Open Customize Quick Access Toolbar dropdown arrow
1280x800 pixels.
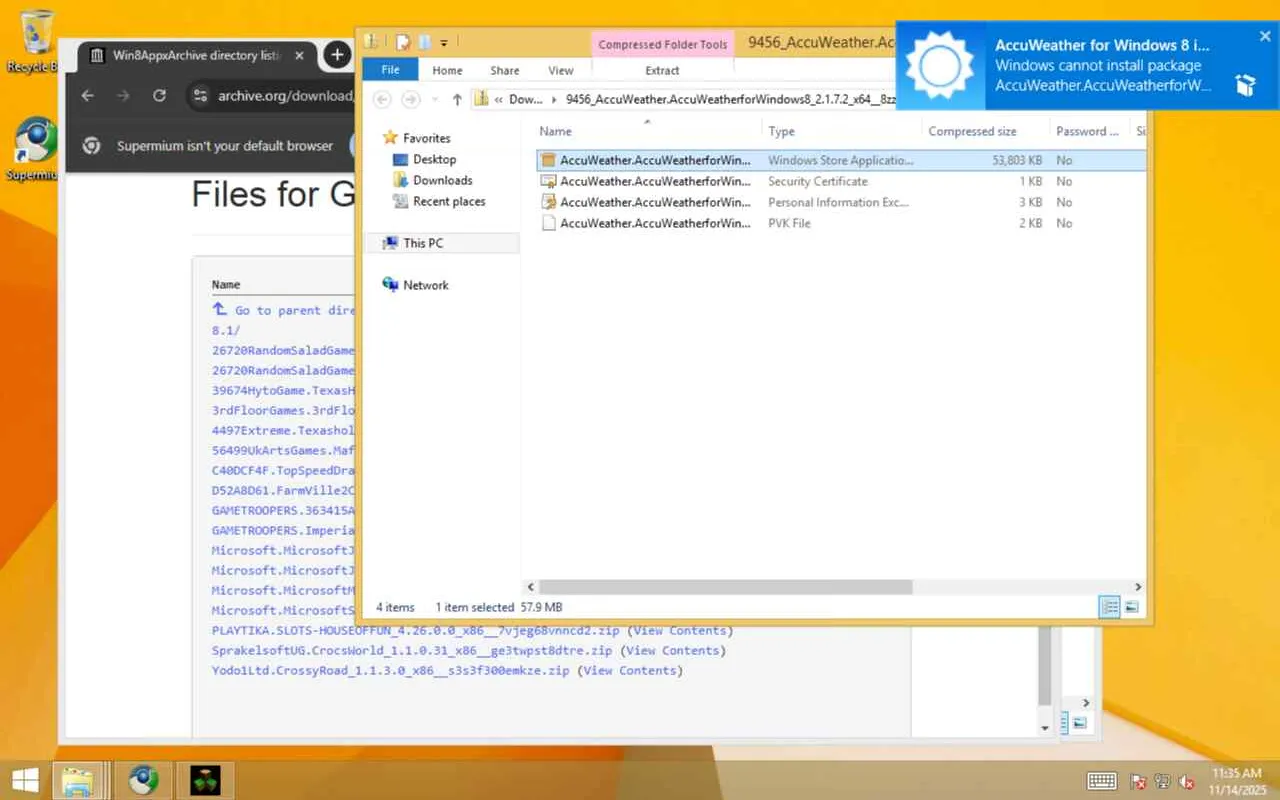click(444, 43)
